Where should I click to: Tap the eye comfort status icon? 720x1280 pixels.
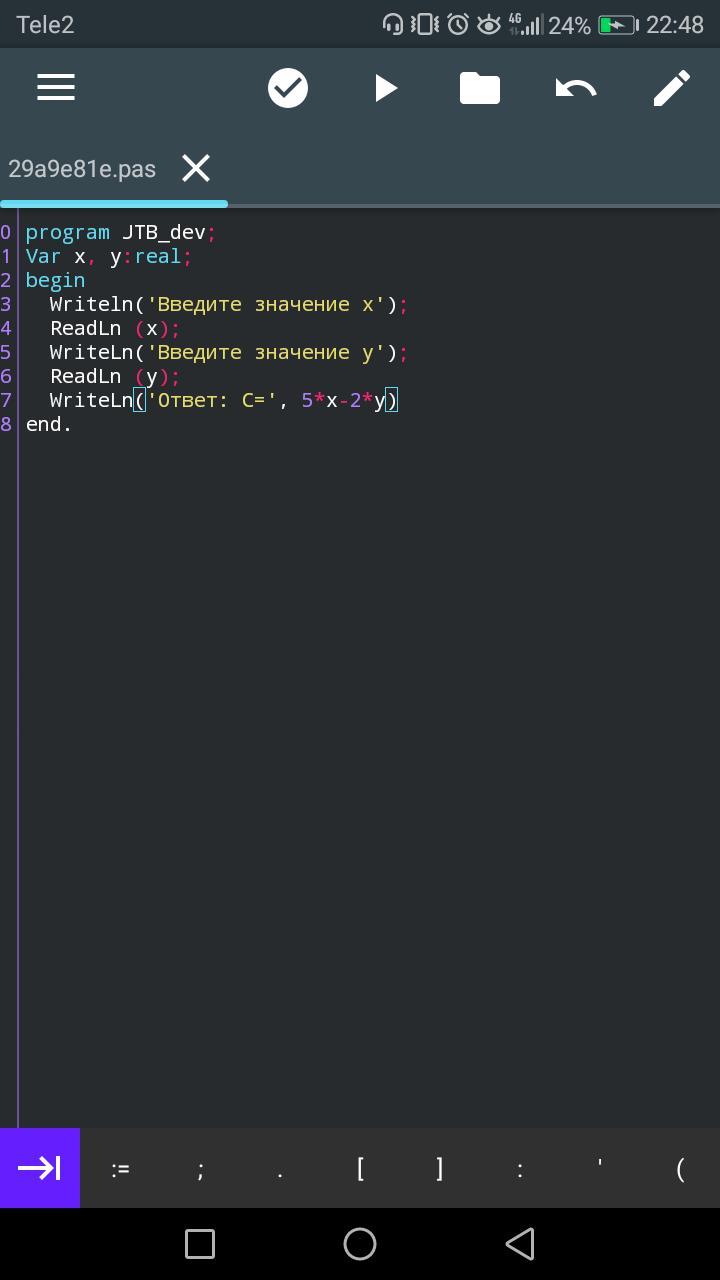(x=489, y=24)
